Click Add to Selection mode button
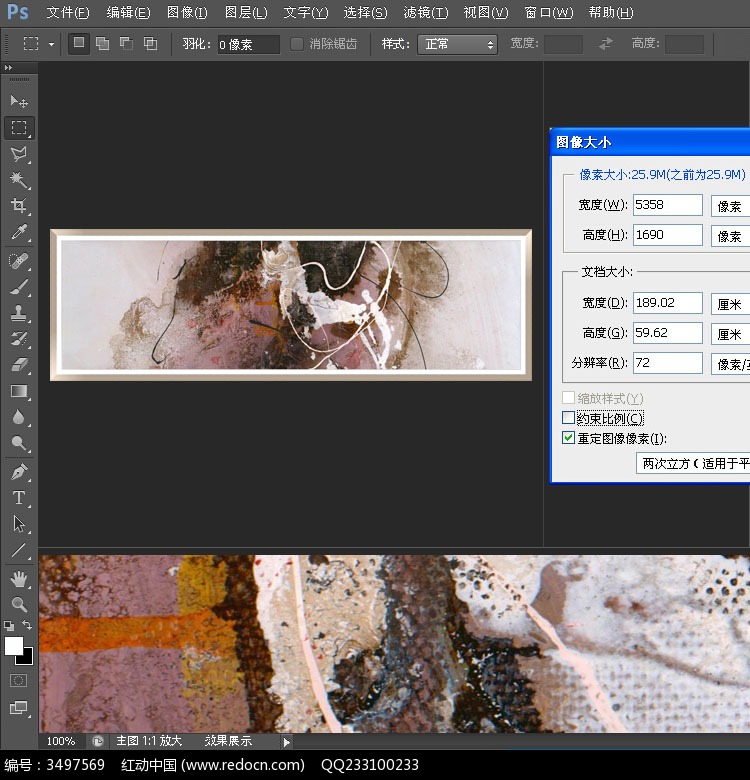This screenshot has height=780, width=750. click(x=102, y=44)
